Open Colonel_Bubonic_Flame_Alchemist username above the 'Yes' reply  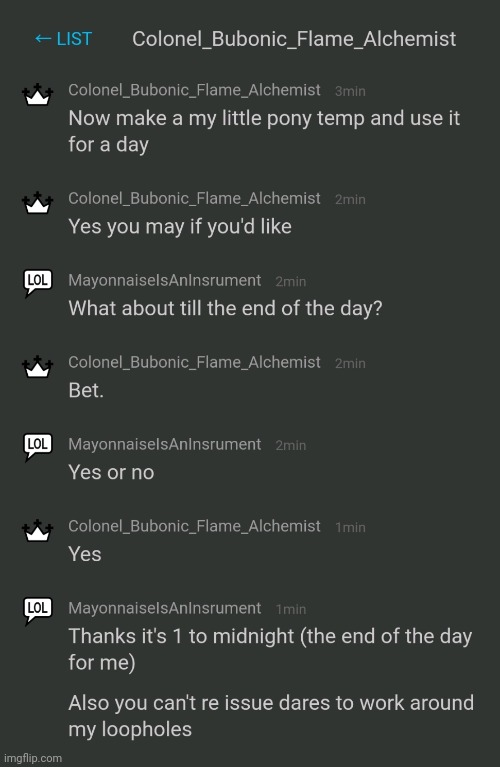[194, 526]
